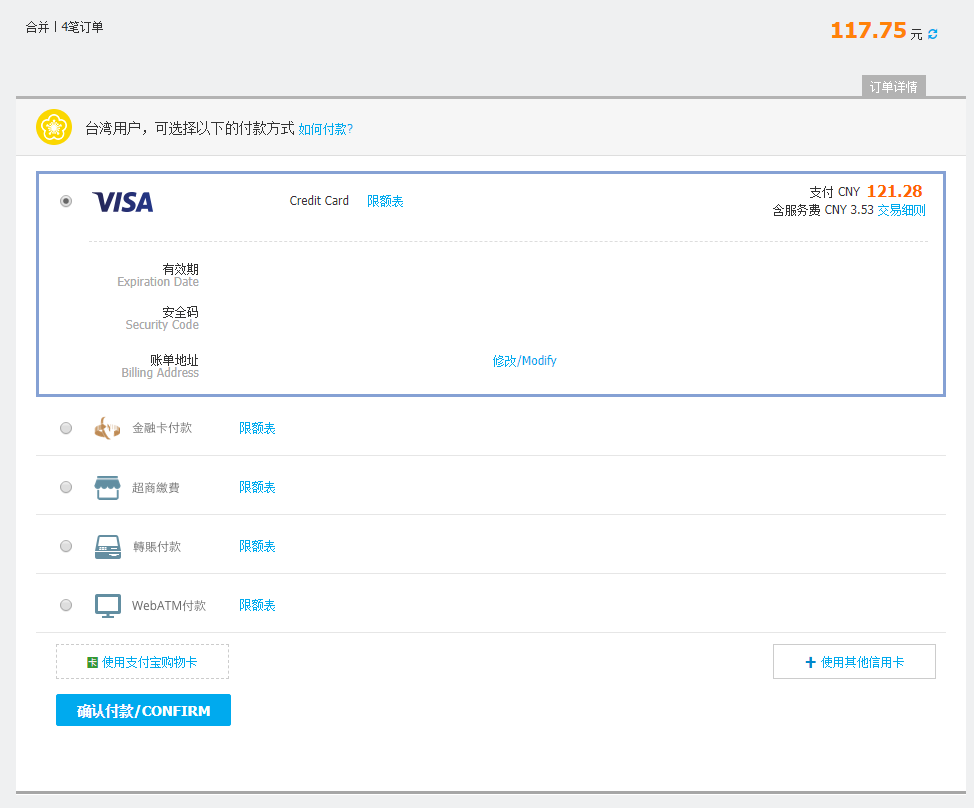Select the WebATM付款 radio button
The height and width of the screenshot is (808, 974).
(66, 605)
